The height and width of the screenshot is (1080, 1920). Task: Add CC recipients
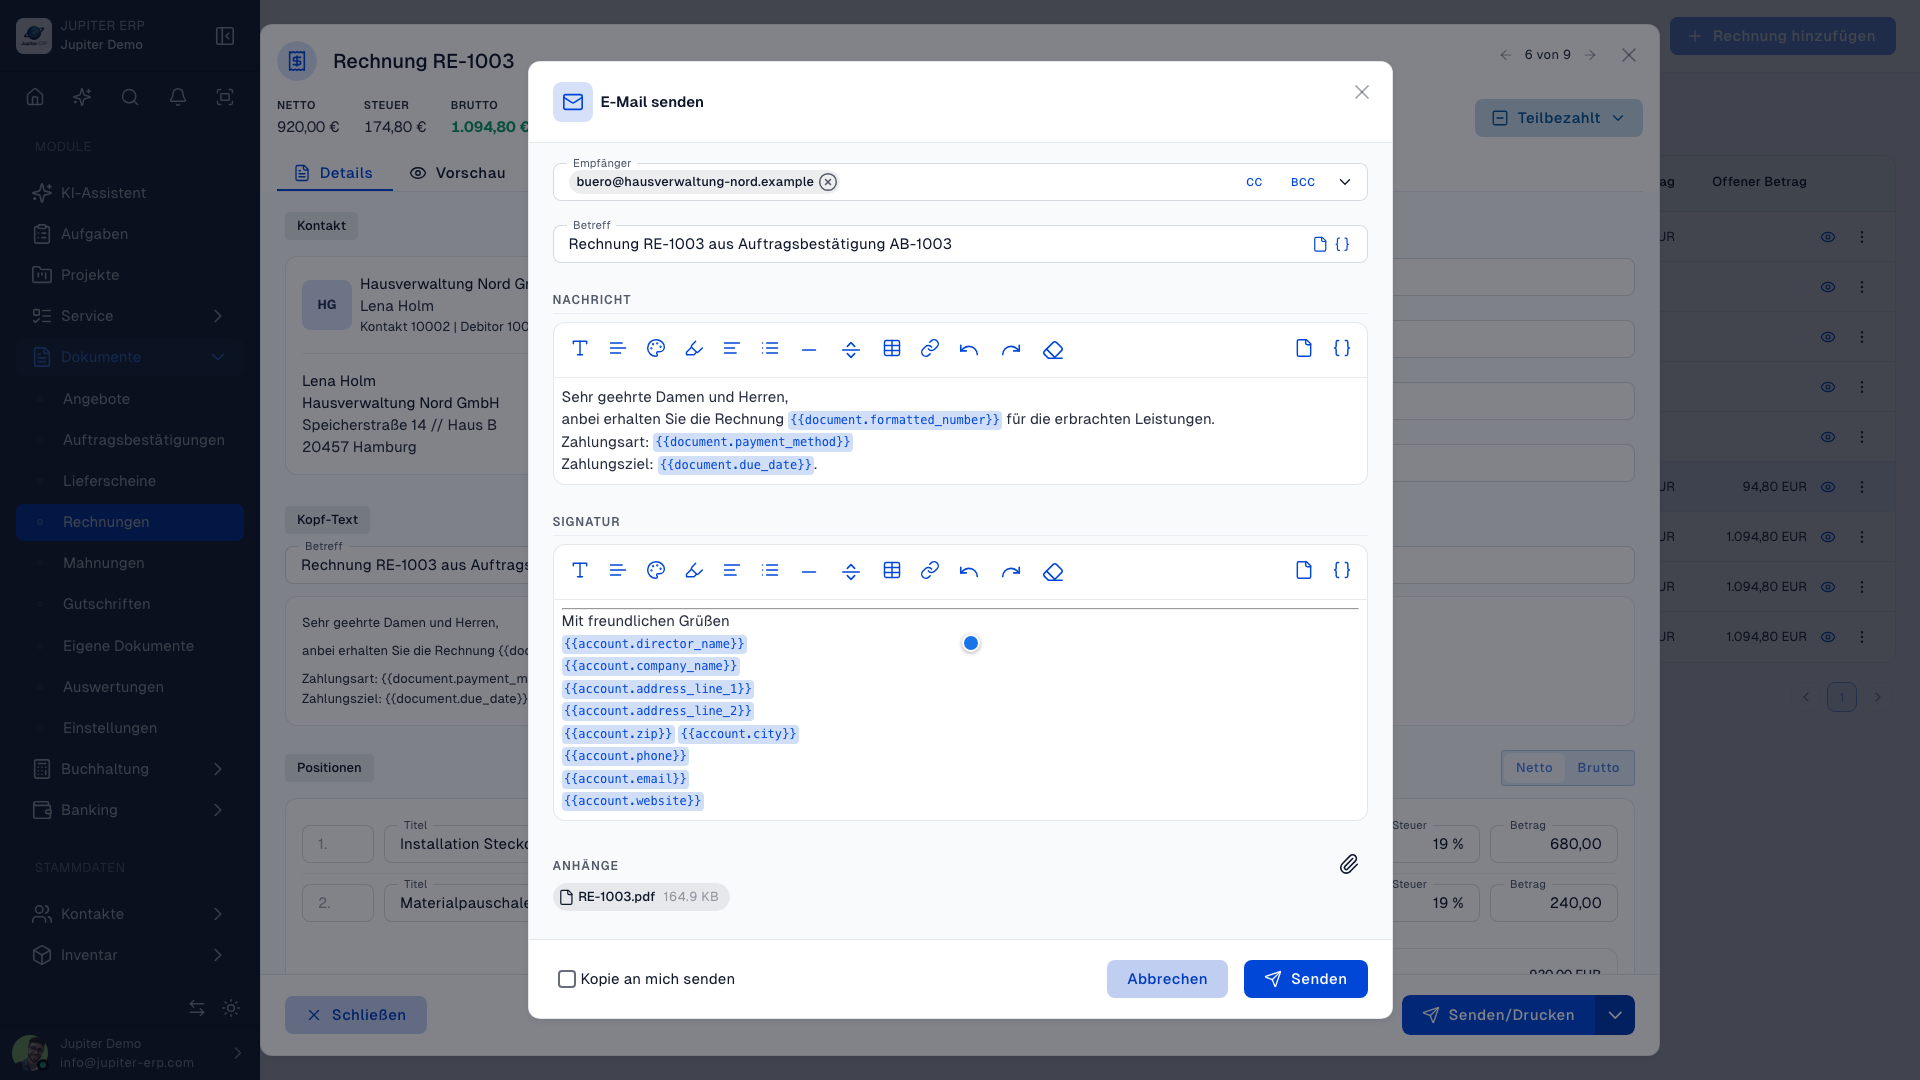(1254, 182)
